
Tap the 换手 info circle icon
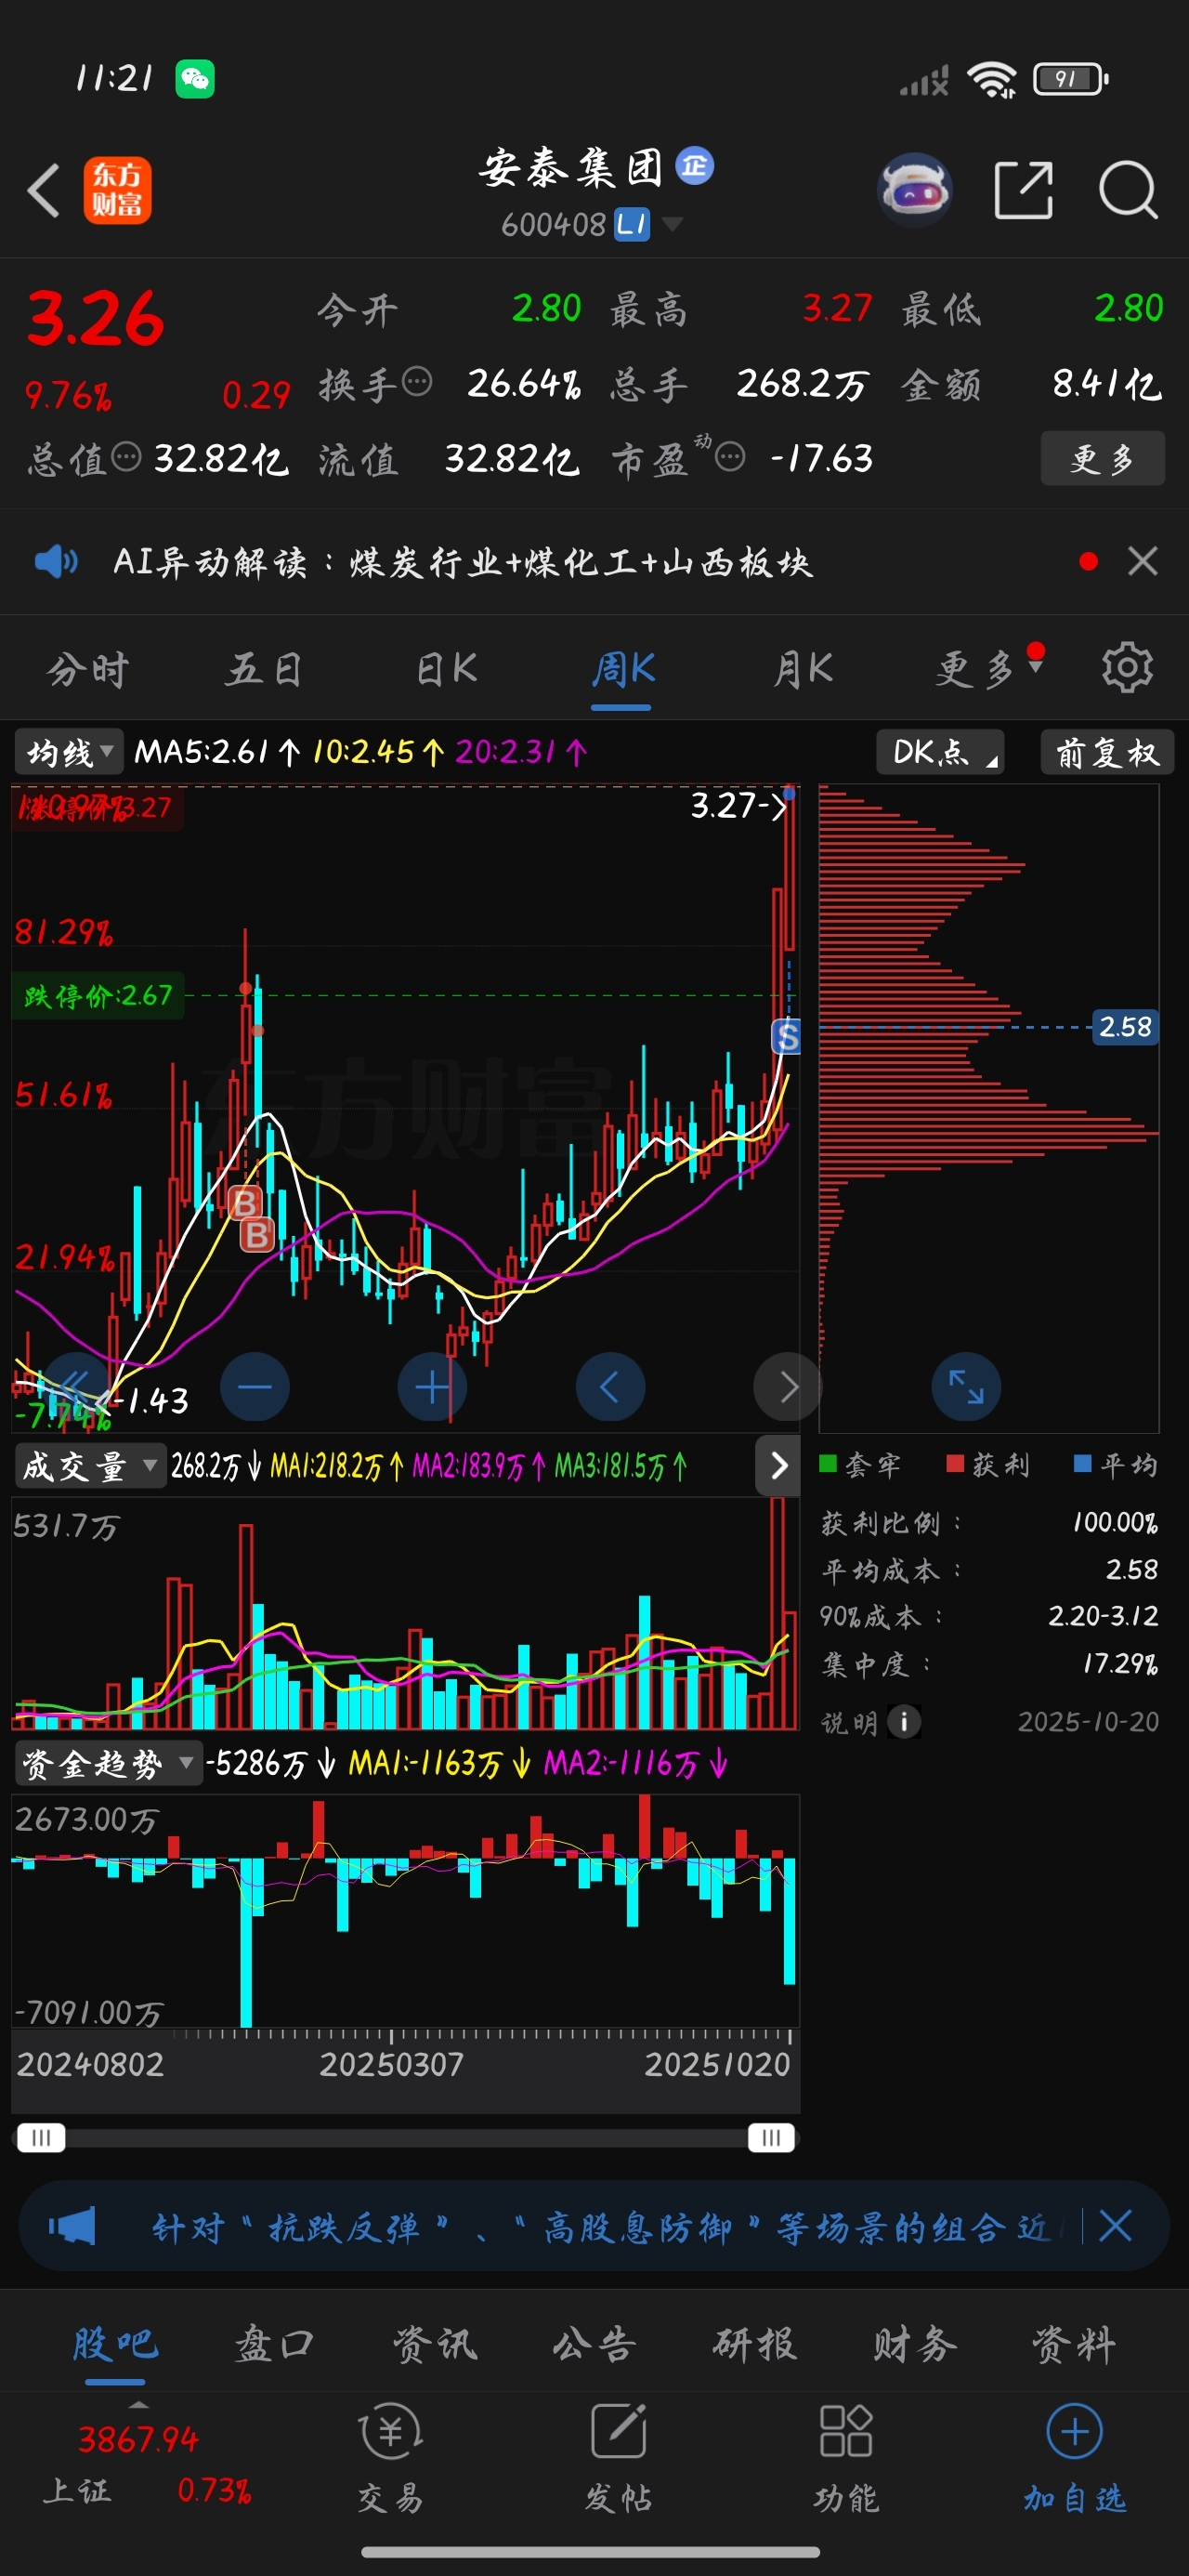click(417, 381)
